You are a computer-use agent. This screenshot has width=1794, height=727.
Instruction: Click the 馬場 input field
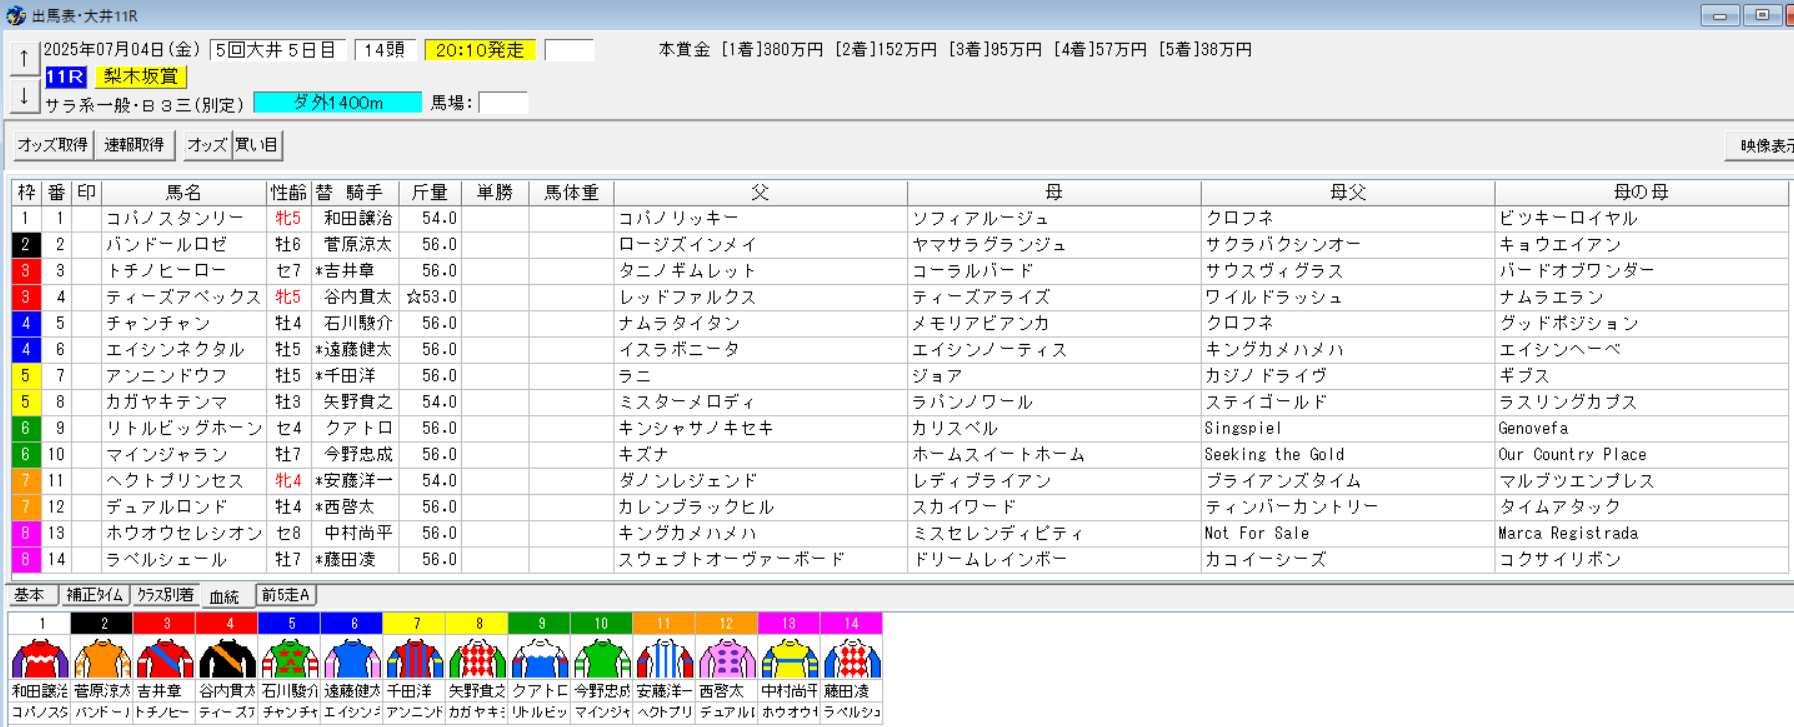[x=503, y=102]
